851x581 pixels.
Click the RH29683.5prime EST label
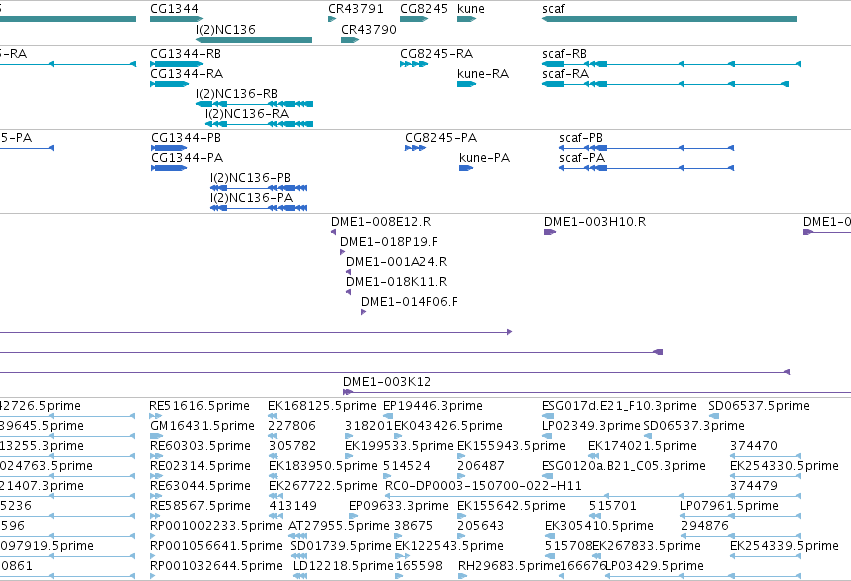click(509, 565)
